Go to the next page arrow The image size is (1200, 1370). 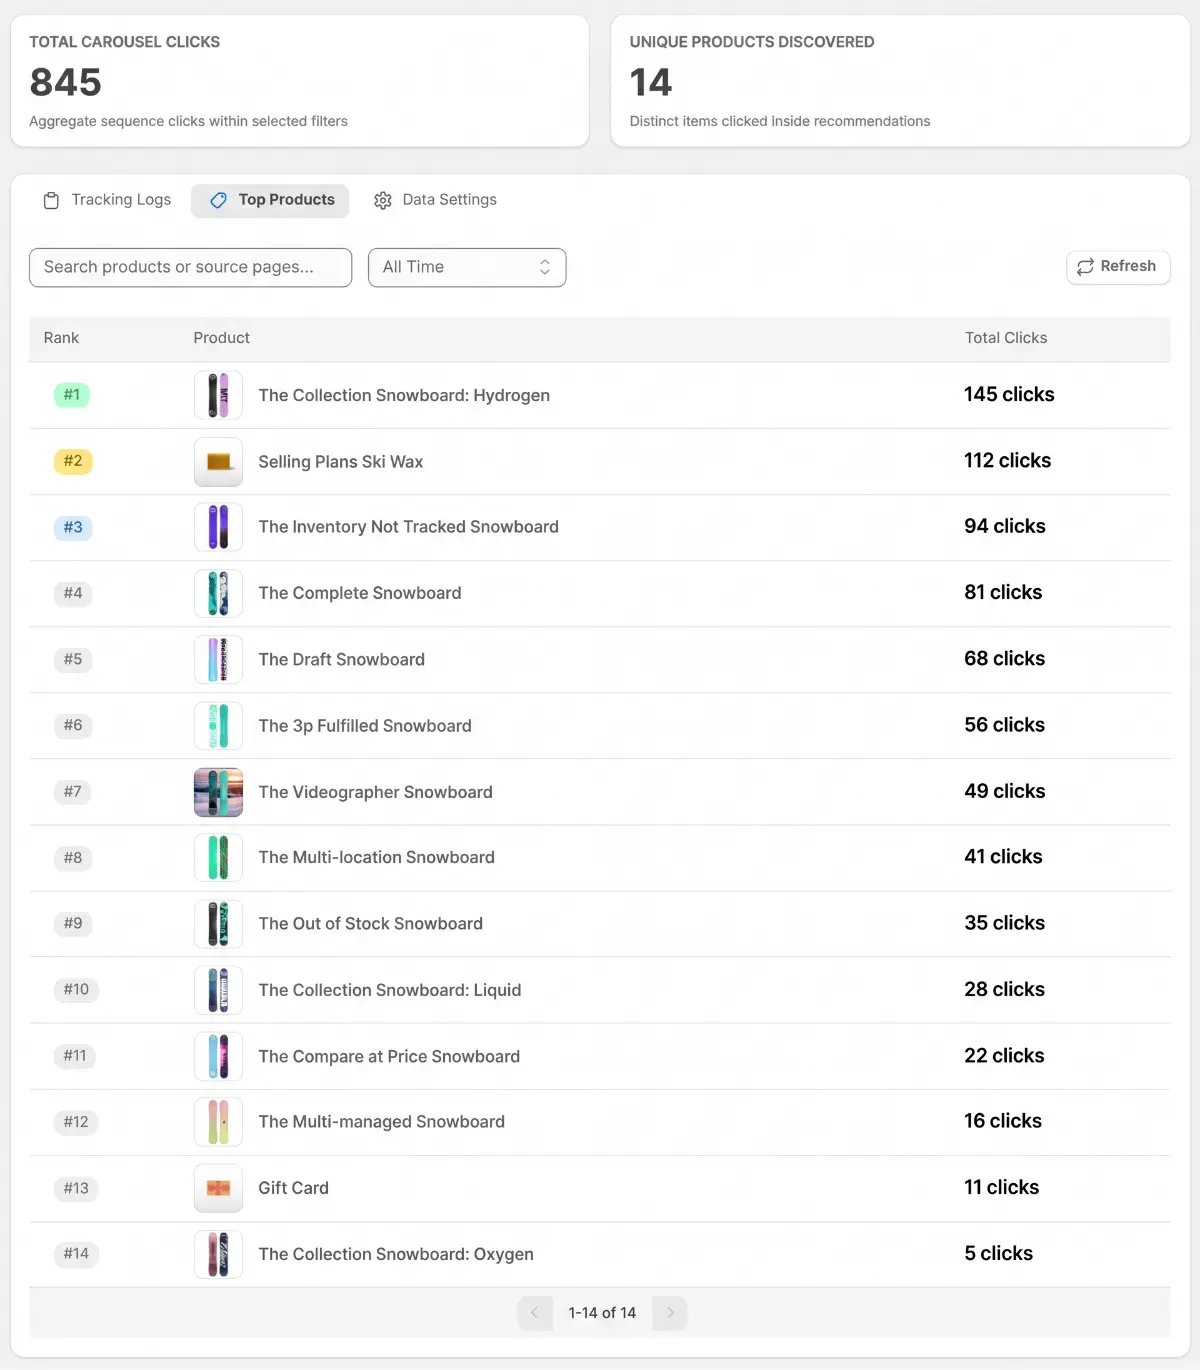[670, 1313]
